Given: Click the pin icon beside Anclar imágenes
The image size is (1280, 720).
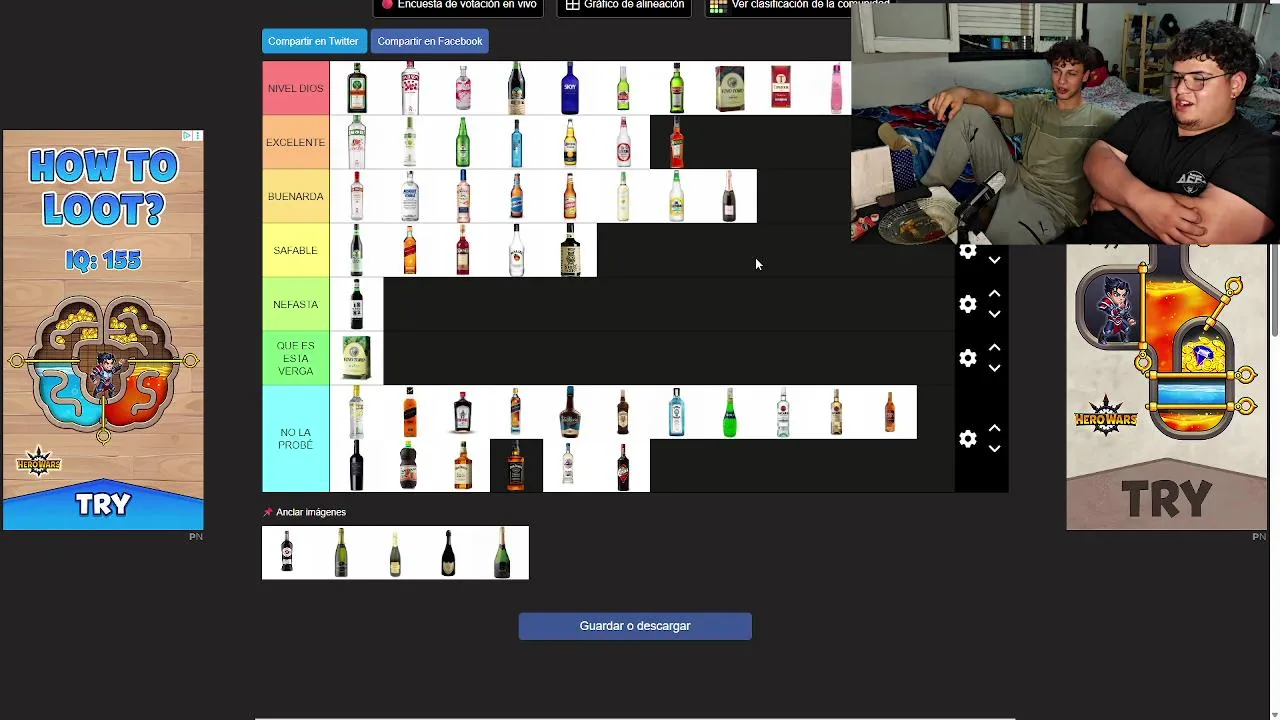Looking at the screenshot, I should [268, 512].
